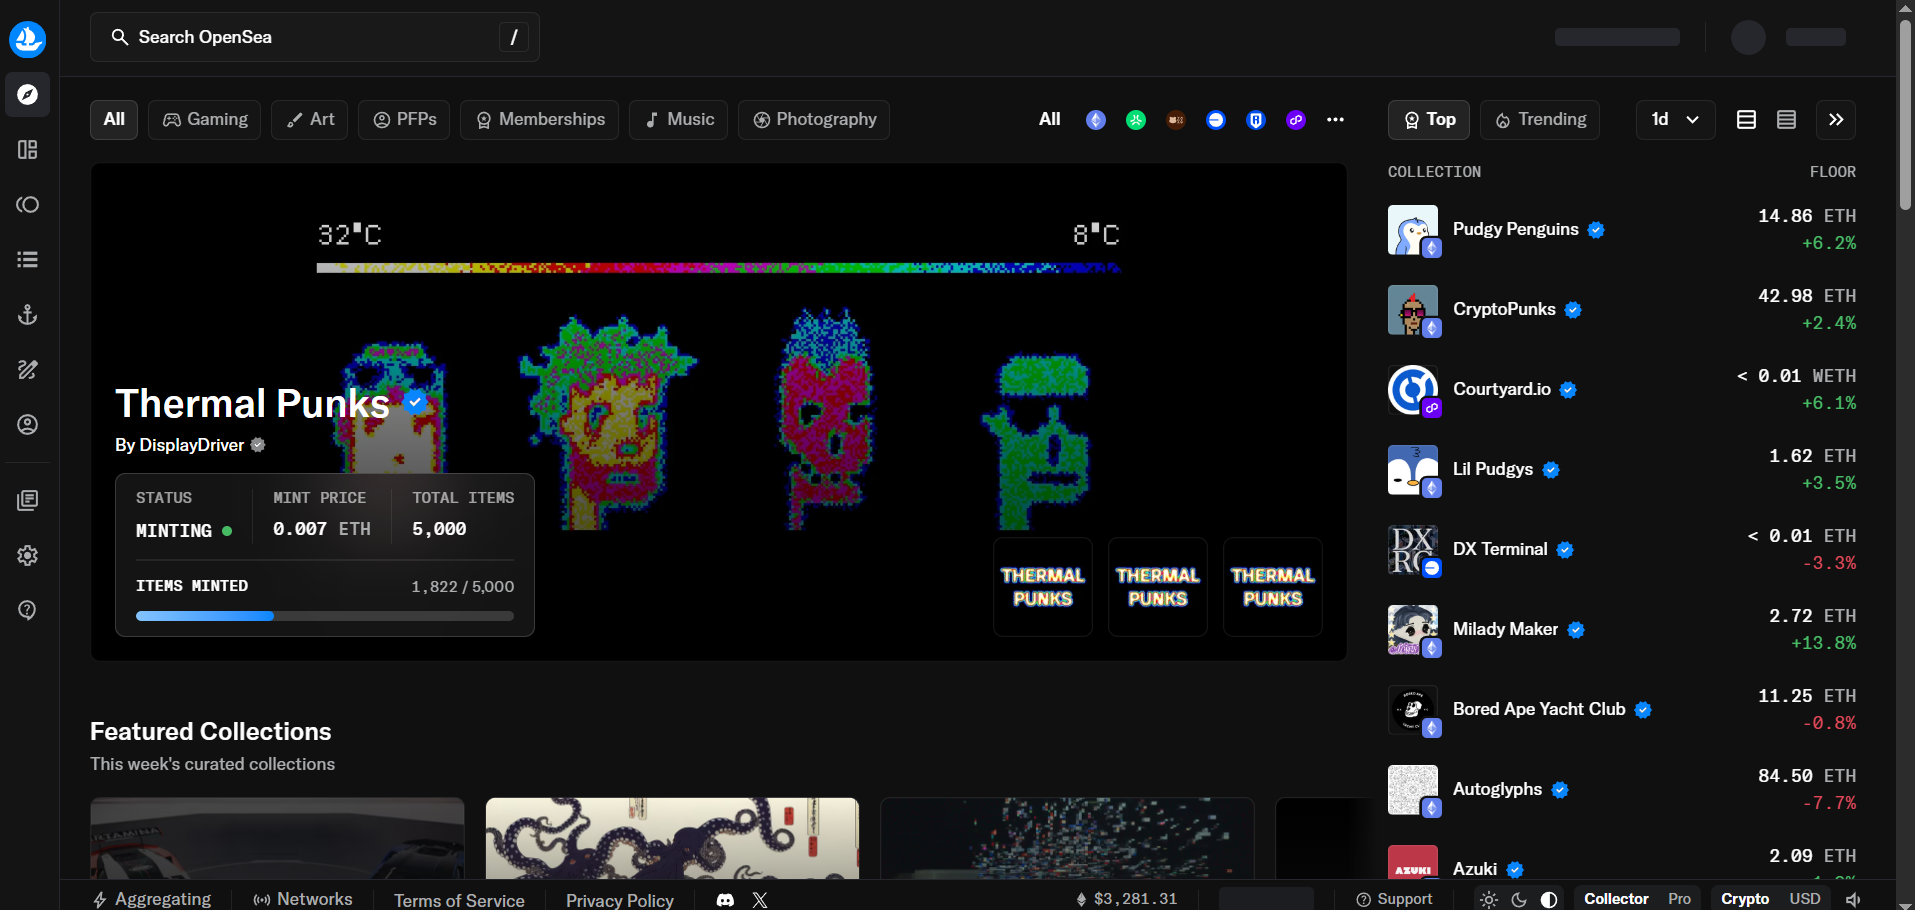Filter by the Polygon chain icon
Viewport: 1915px width, 910px height.
pos(1295,120)
